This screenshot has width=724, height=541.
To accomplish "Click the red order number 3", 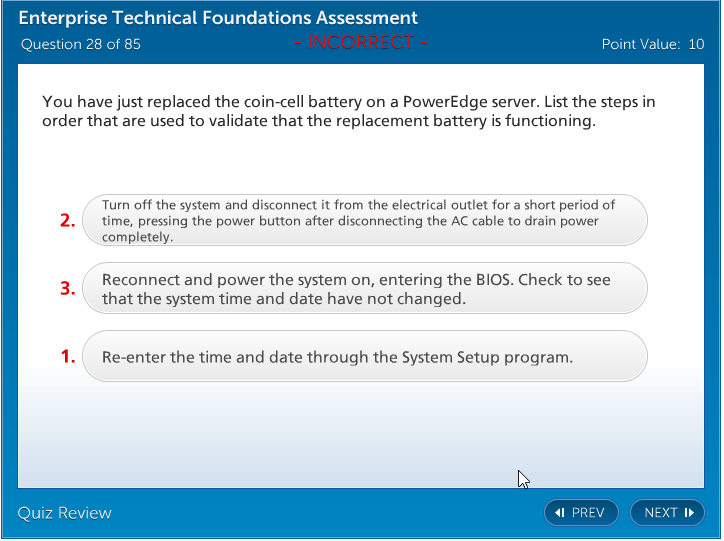I will click(68, 289).
